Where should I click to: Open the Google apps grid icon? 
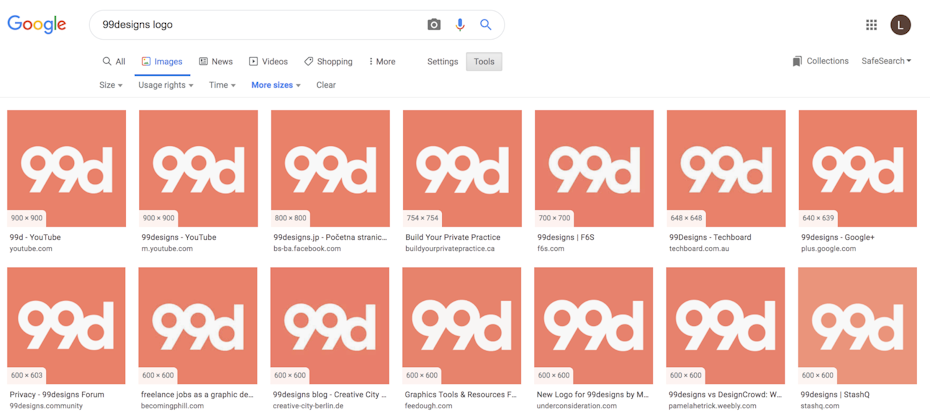(871, 25)
